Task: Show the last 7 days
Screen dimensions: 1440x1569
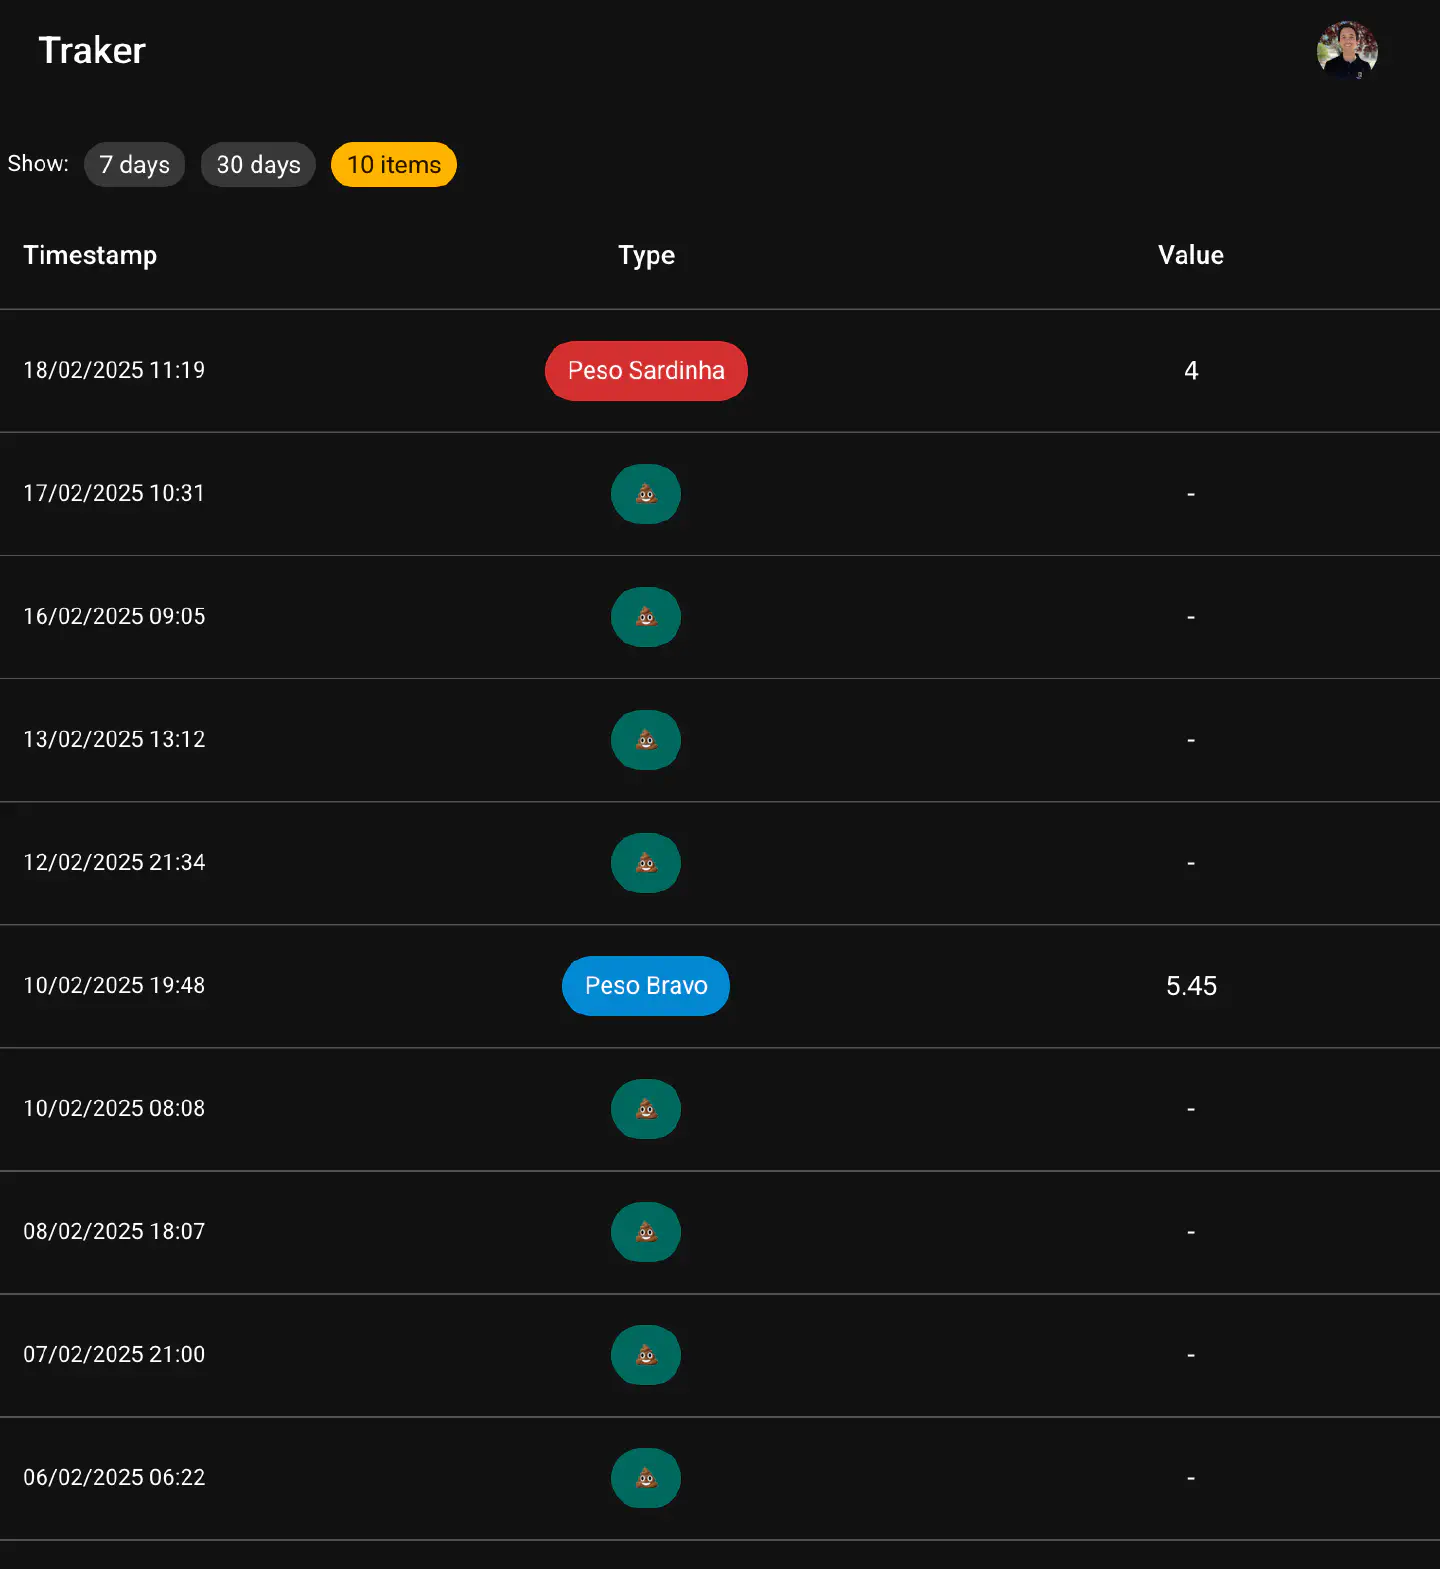Action: (x=135, y=165)
